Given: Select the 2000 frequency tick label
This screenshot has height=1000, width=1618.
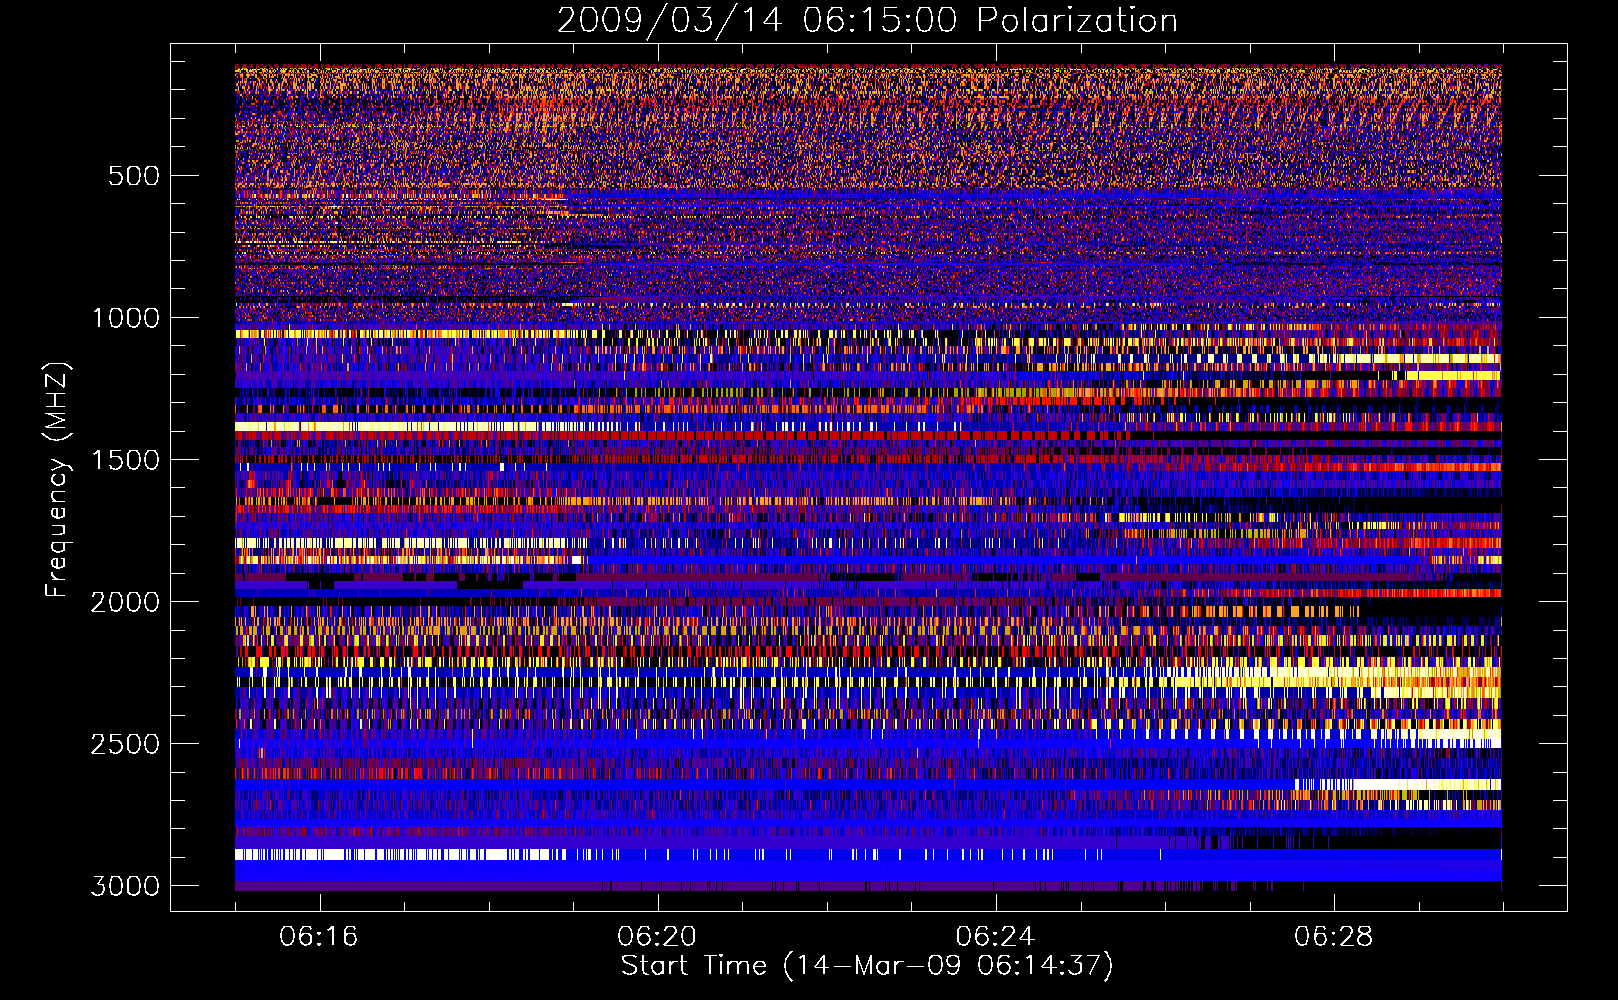Looking at the screenshot, I should click(x=125, y=602).
